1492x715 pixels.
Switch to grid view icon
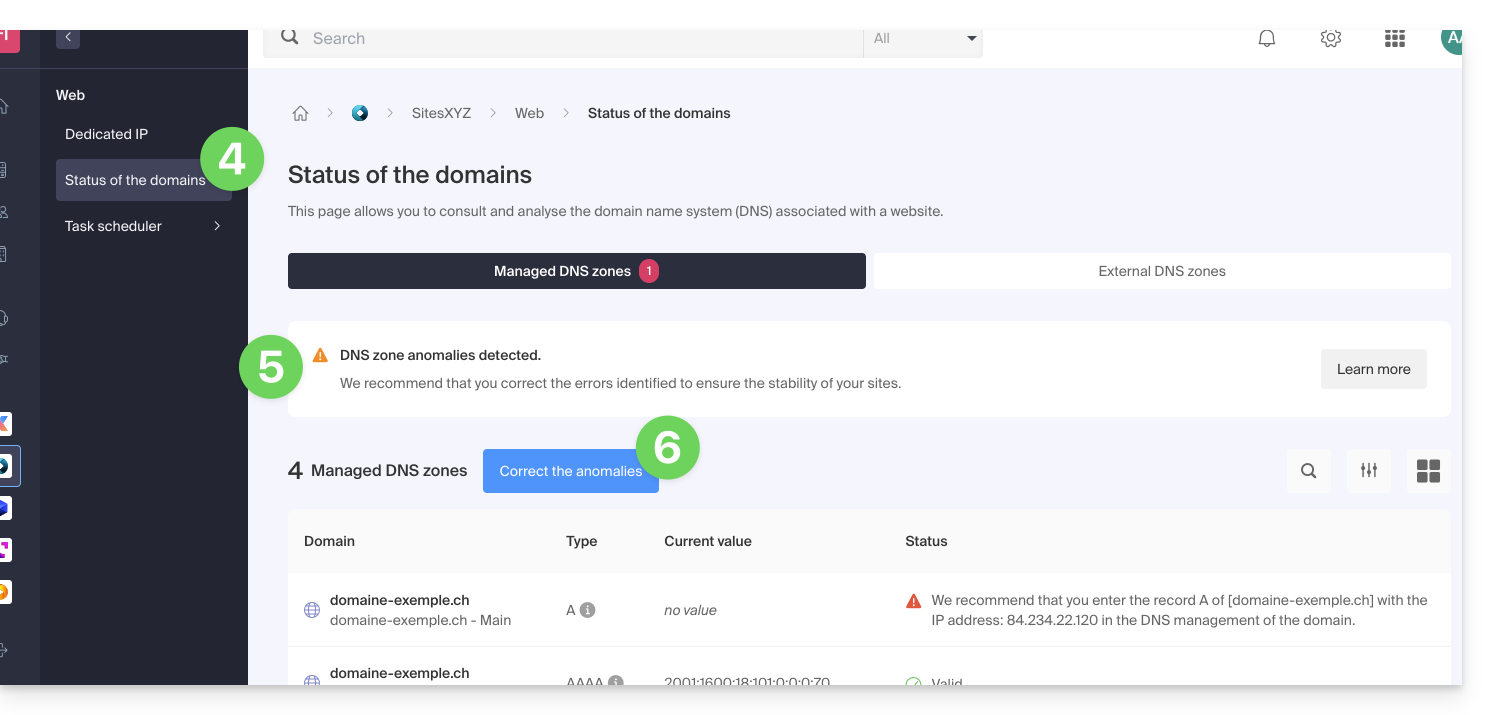point(1428,471)
